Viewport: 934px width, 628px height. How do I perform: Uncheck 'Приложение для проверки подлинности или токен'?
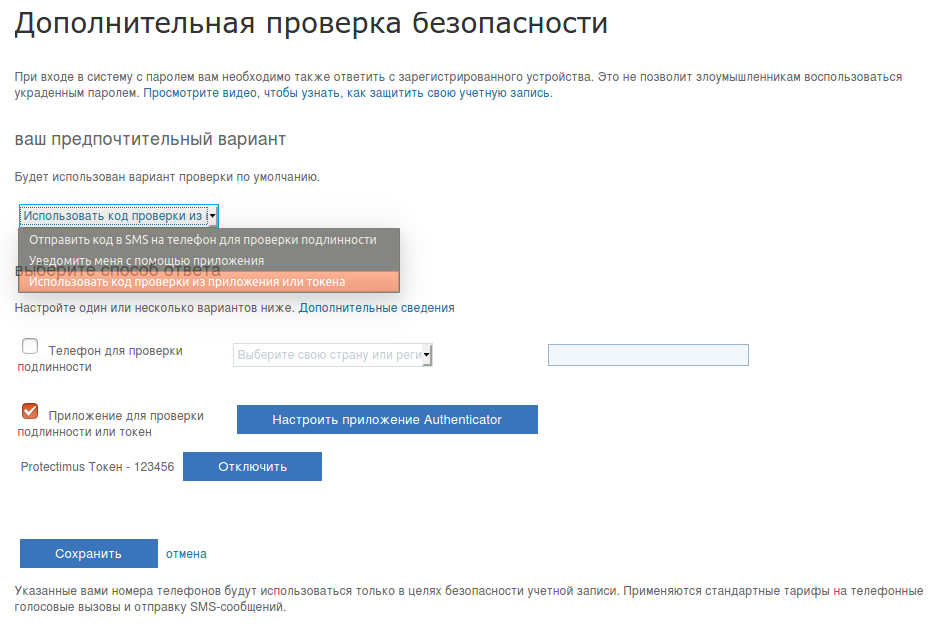30,411
